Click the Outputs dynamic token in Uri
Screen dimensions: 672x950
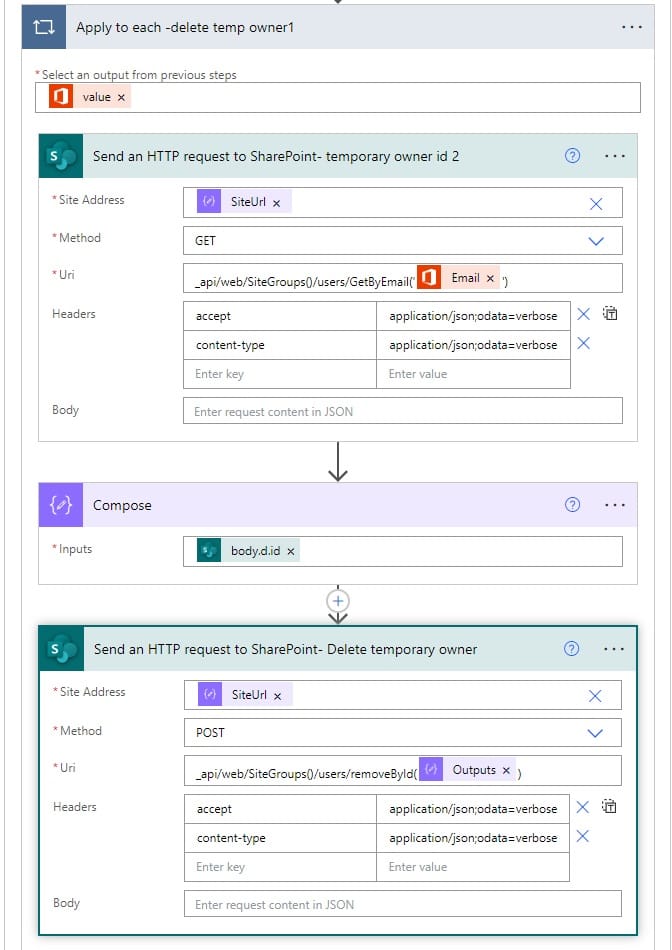click(467, 770)
